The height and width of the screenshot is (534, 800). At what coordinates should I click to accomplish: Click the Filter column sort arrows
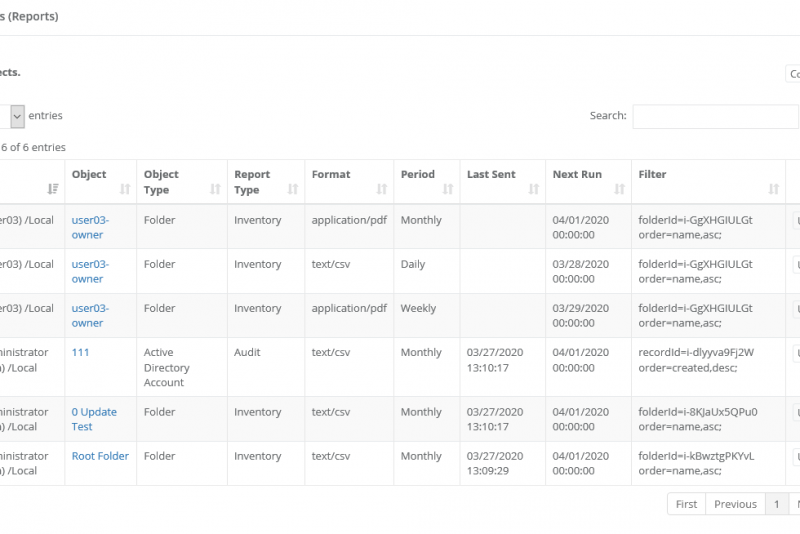pyautogui.click(x=773, y=189)
